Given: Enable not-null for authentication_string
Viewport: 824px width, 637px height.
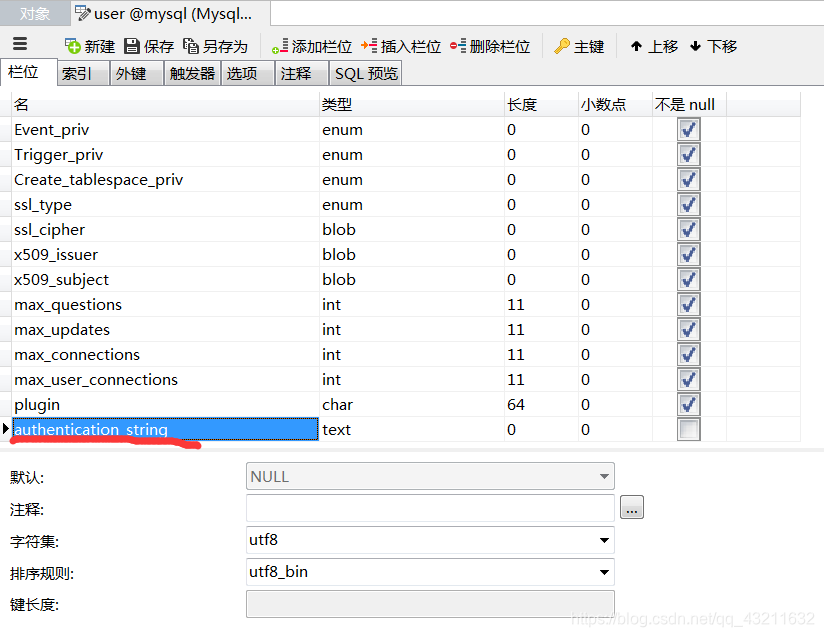Looking at the screenshot, I should [x=688, y=429].
